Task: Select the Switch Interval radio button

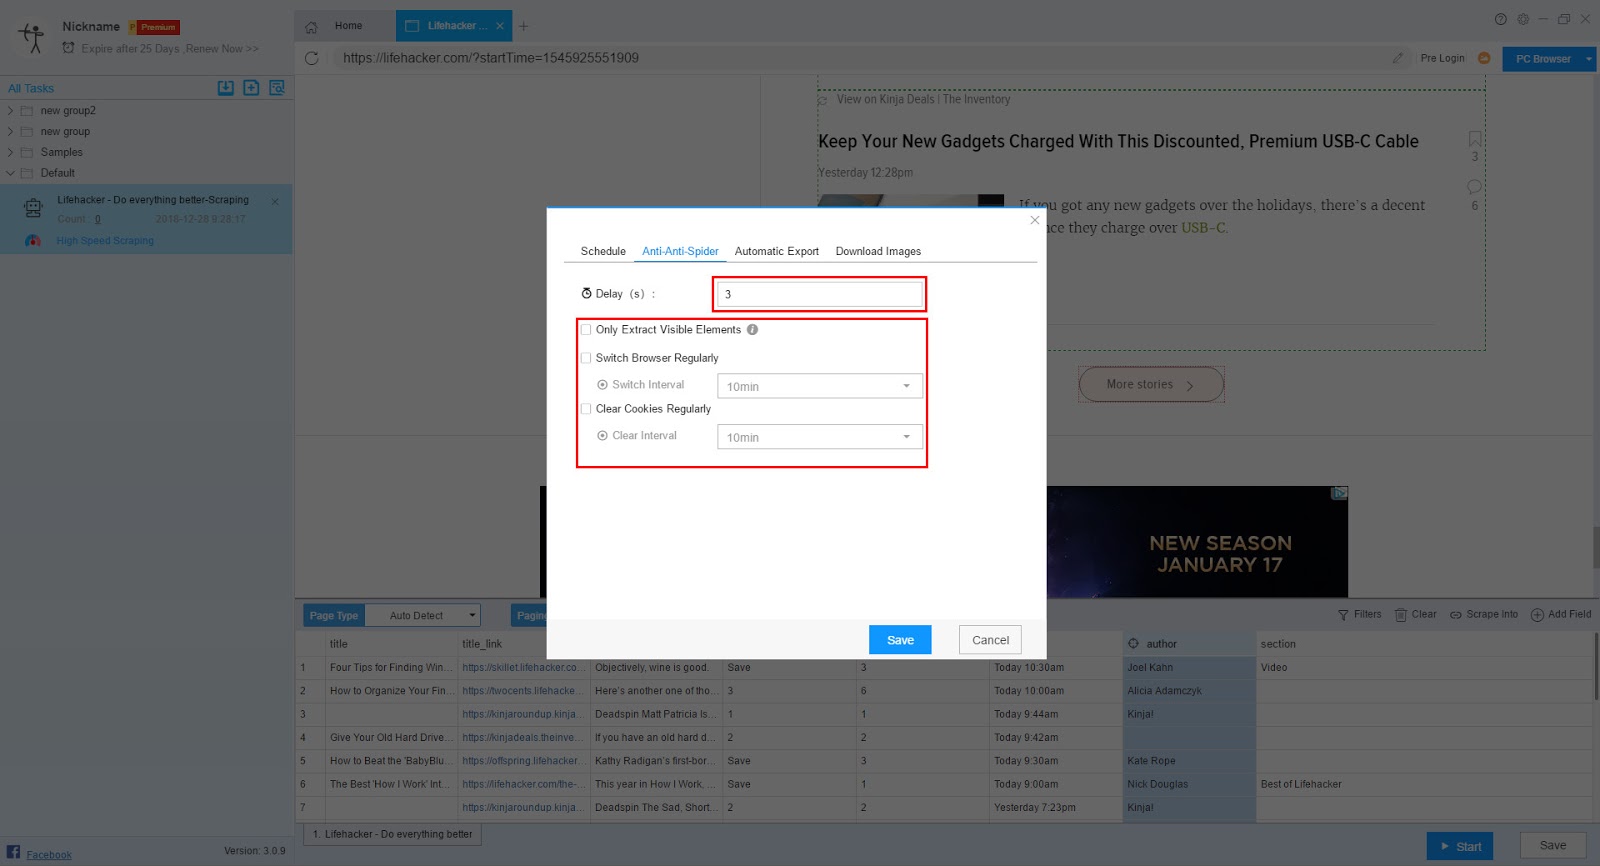Action: 602,385
